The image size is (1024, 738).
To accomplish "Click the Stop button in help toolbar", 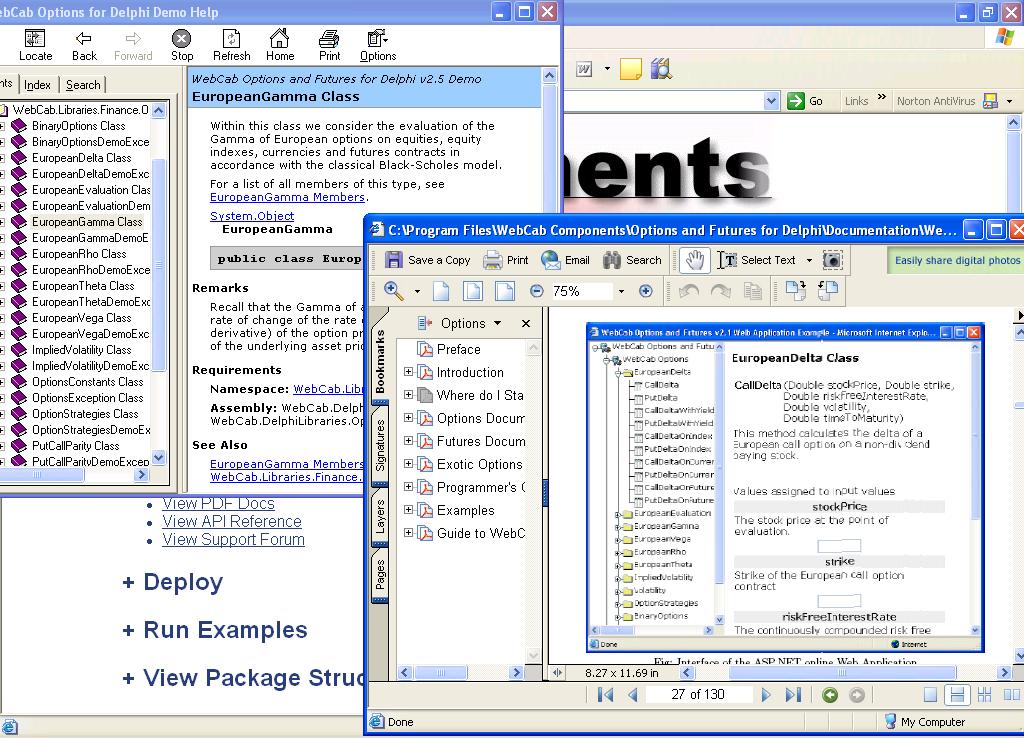I will 182,46.
